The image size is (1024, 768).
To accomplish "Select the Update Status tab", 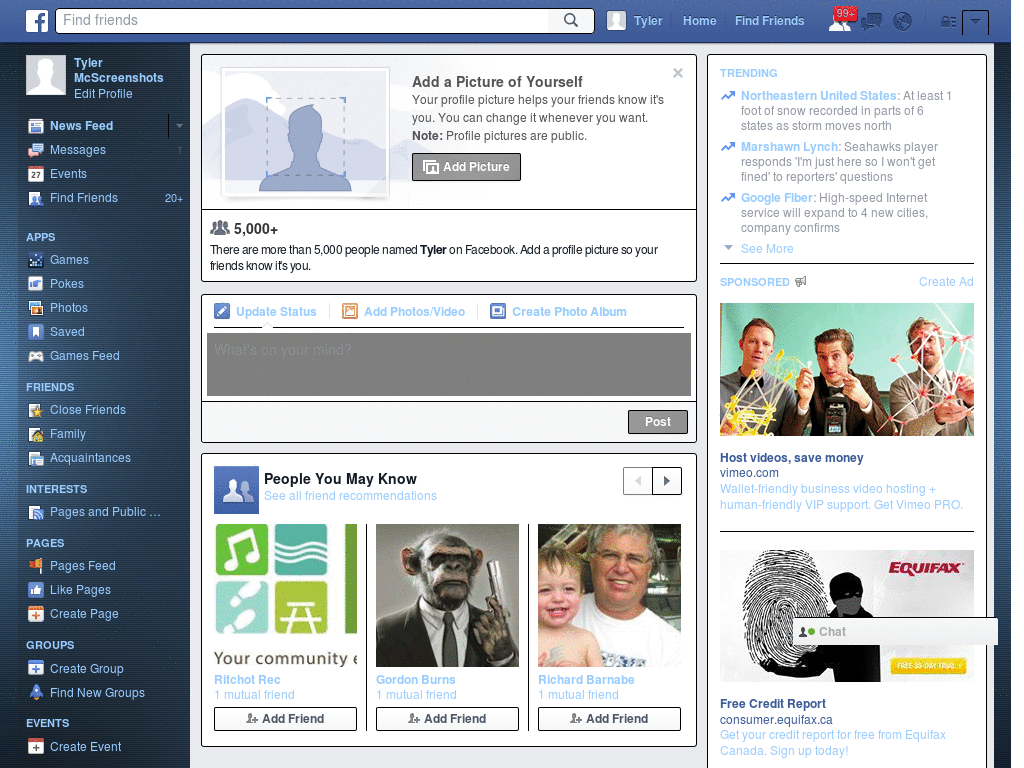I will coord(266,312).
